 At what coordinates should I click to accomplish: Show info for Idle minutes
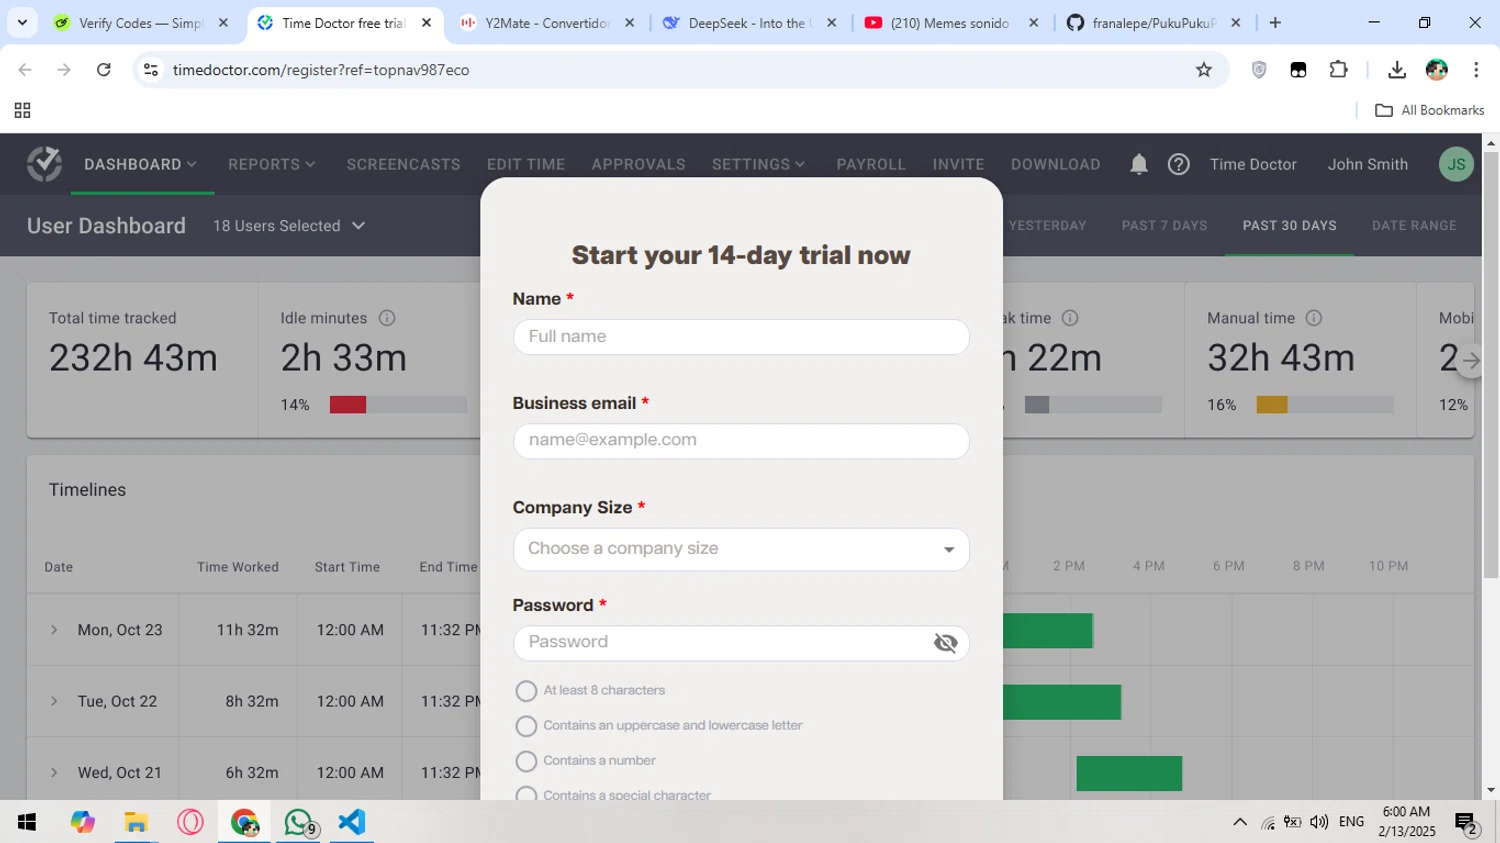click(x=387, y=318)
